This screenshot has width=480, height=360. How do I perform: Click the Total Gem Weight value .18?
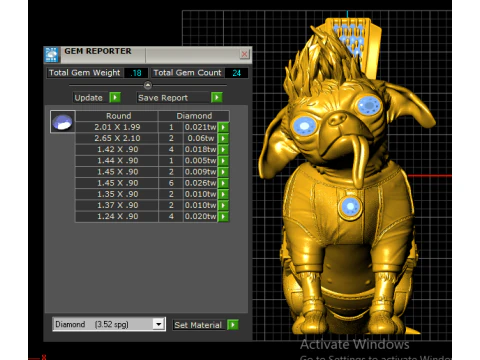(x=136, y=73)
